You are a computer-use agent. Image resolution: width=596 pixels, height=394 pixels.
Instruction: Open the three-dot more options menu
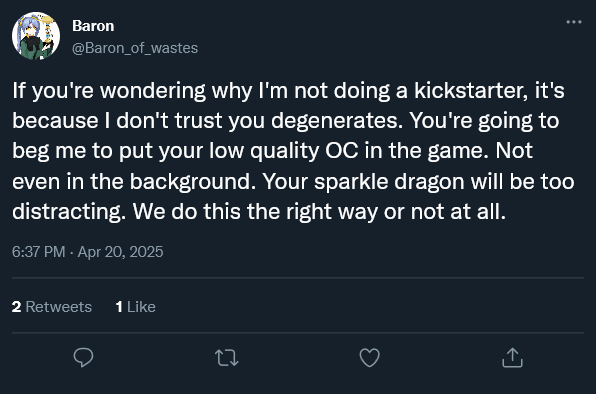574,22
